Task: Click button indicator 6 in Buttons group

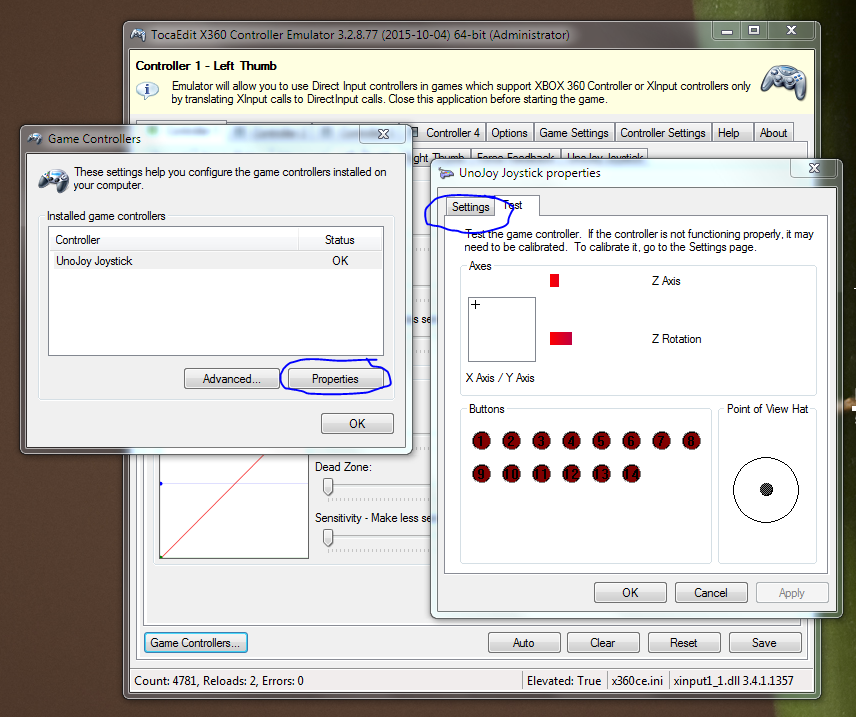Action: click(x=631, y=441)
